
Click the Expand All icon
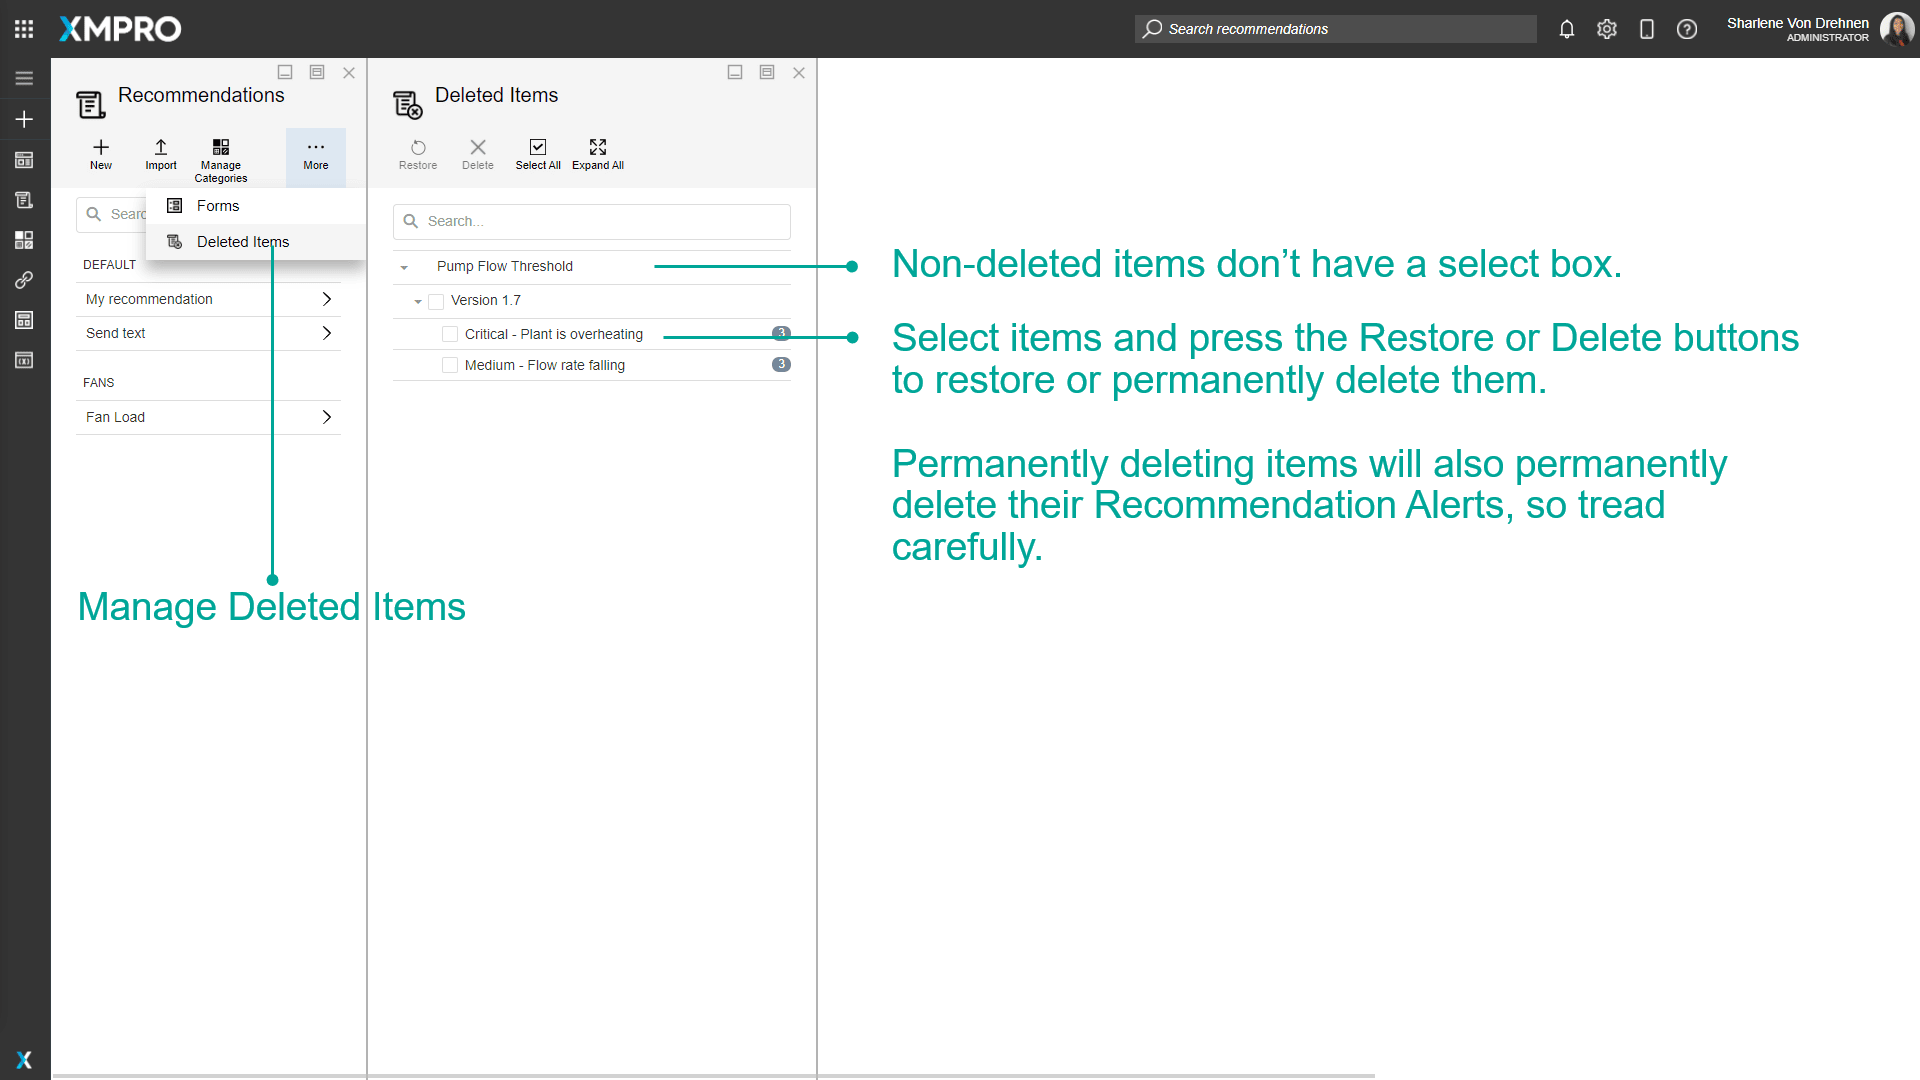pyautogui.click(x=598, y=148)
